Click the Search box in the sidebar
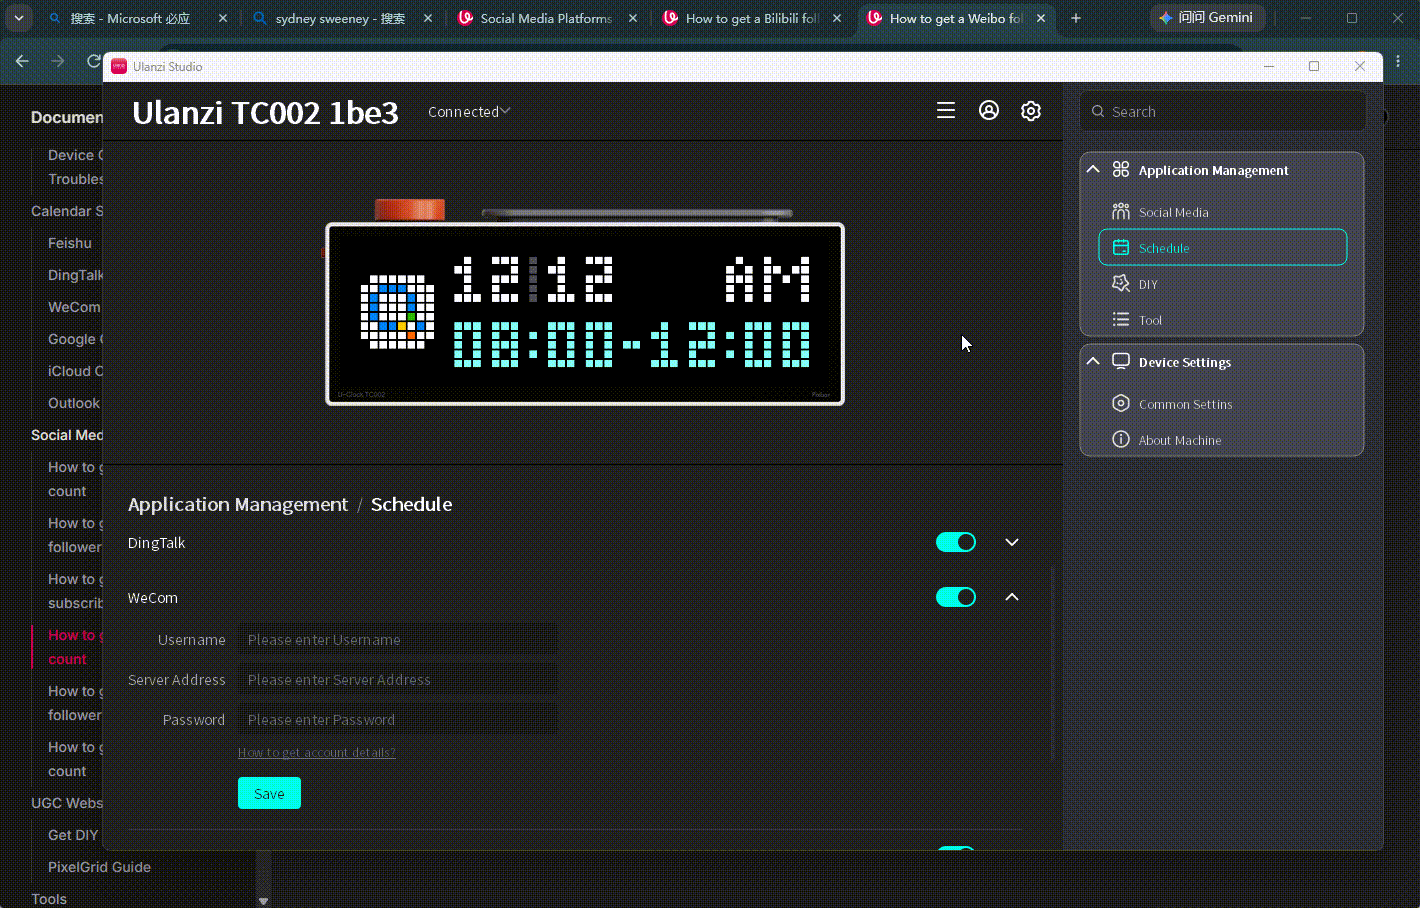 click(x=1223, y=111)
